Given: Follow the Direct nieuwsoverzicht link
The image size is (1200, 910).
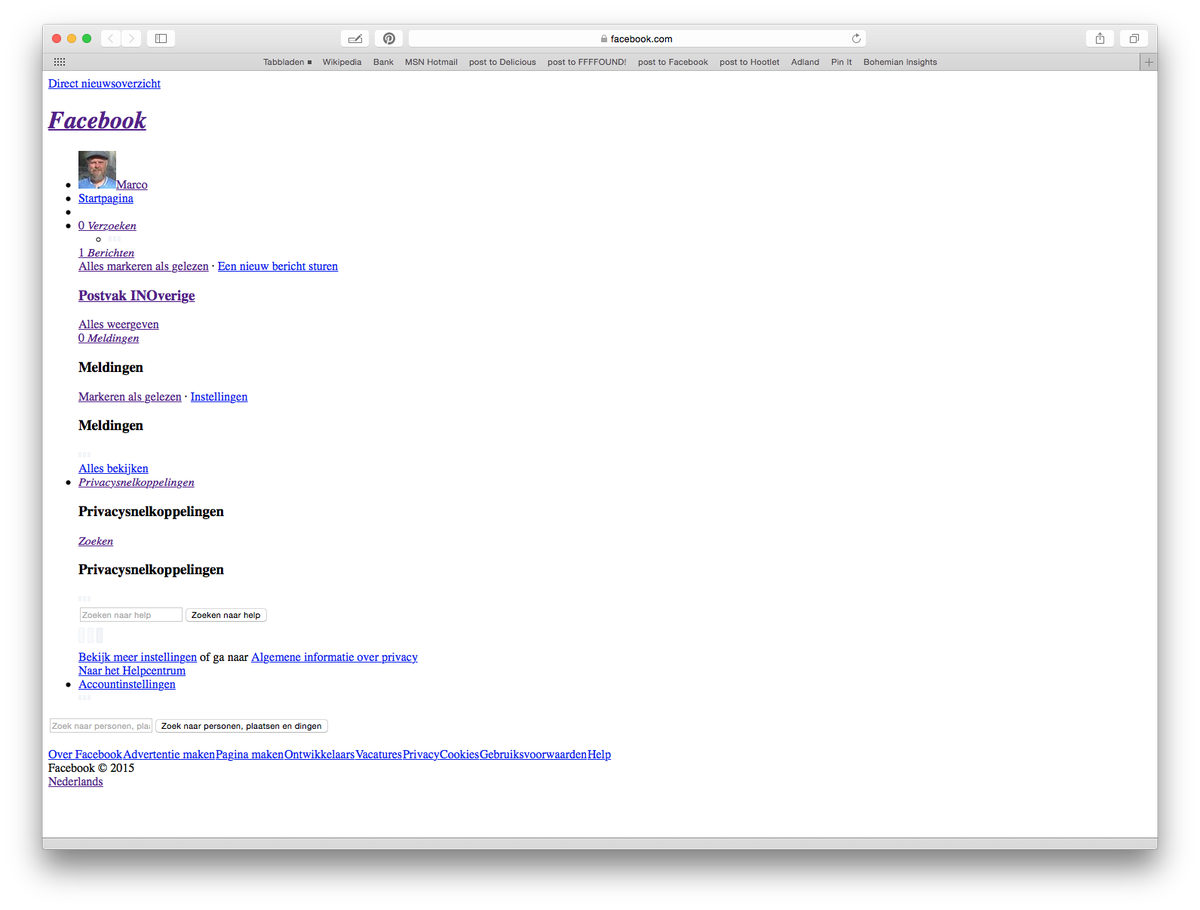Looking at the screenshot, I should click(104, 84).
